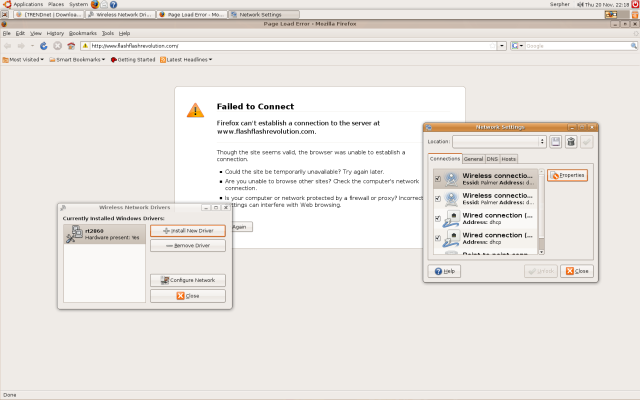Image resolution: width=640 pixels, height=400 pixels.
Task: Click the red power button in top panel
Action: click(x=635, y=4)
